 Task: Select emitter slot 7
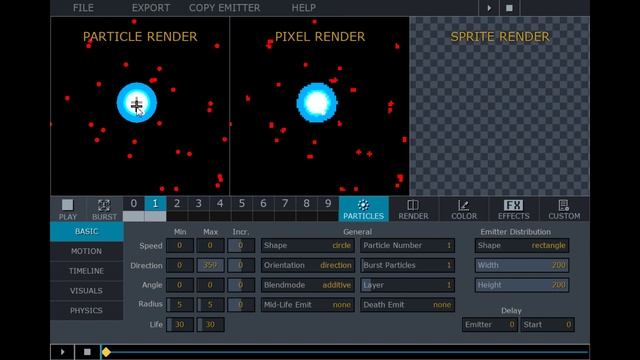click(285, 204)
